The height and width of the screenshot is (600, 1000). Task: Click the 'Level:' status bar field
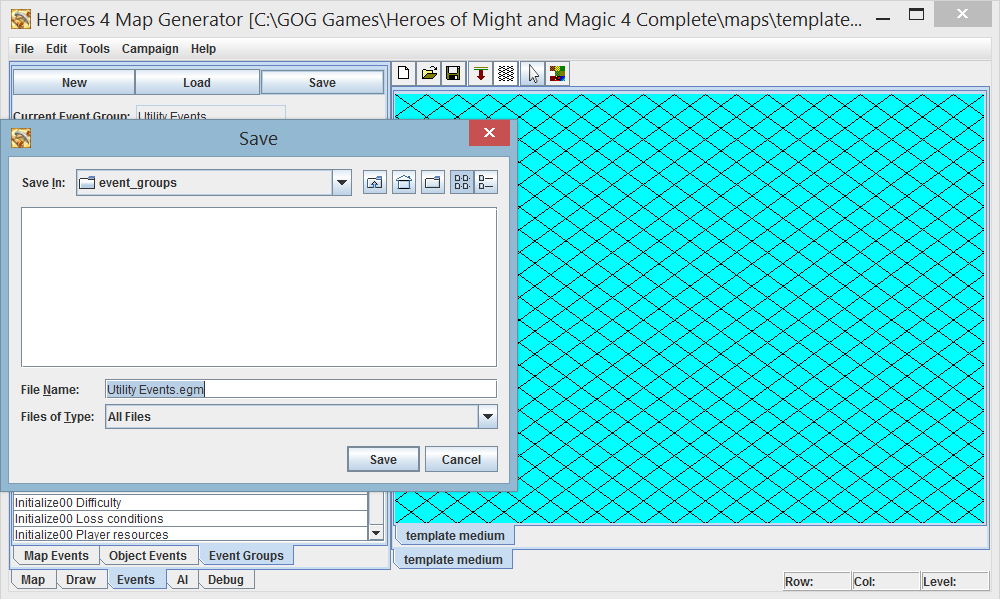coord(955,582)
